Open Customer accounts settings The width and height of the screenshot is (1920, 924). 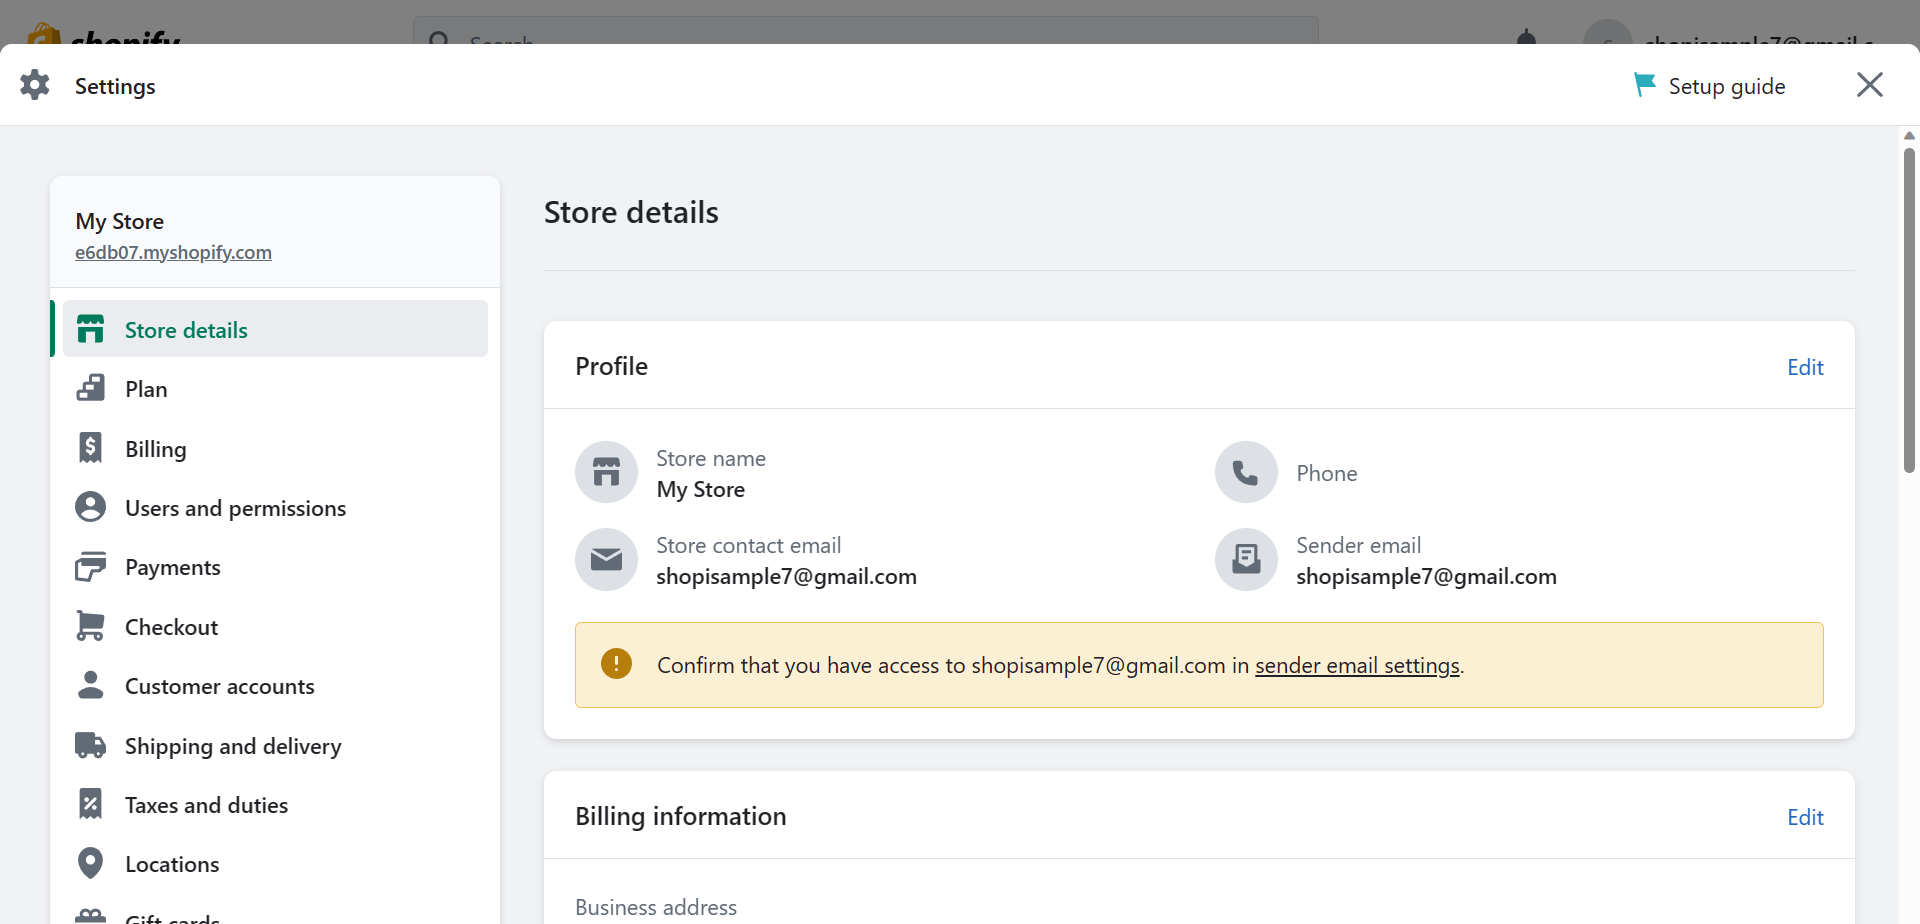tap(275, 685)
